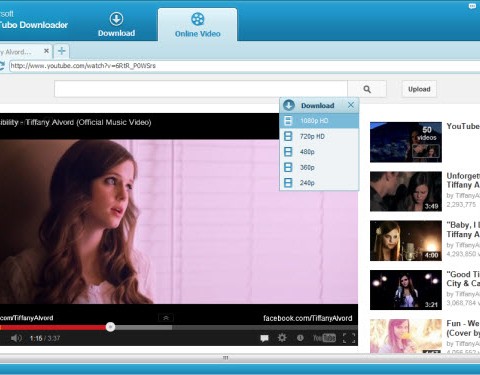The height and width of the screenshot is (375, 480).
Task: Click the video info icon
Action: tap(300, 338)
